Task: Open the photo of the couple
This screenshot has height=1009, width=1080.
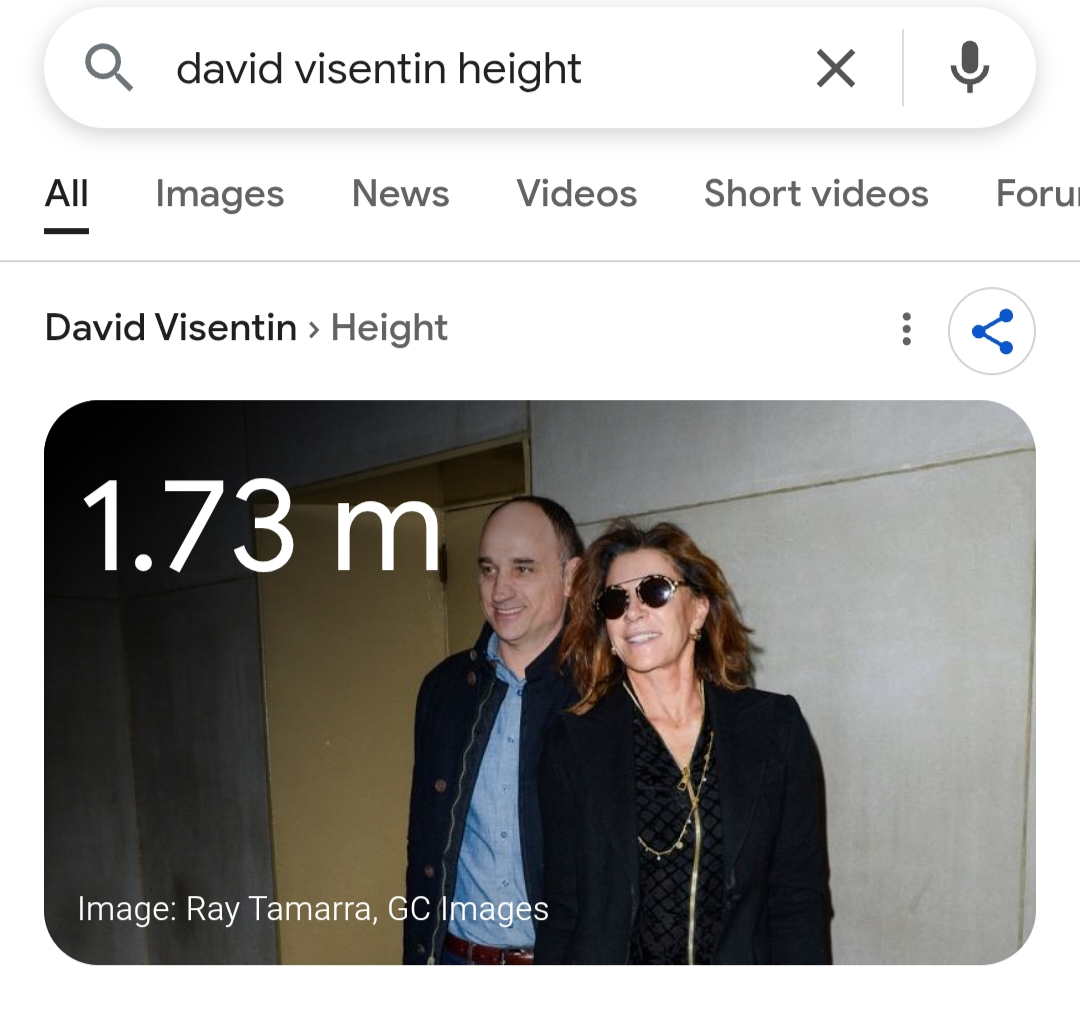Action: tap(540, 682)
